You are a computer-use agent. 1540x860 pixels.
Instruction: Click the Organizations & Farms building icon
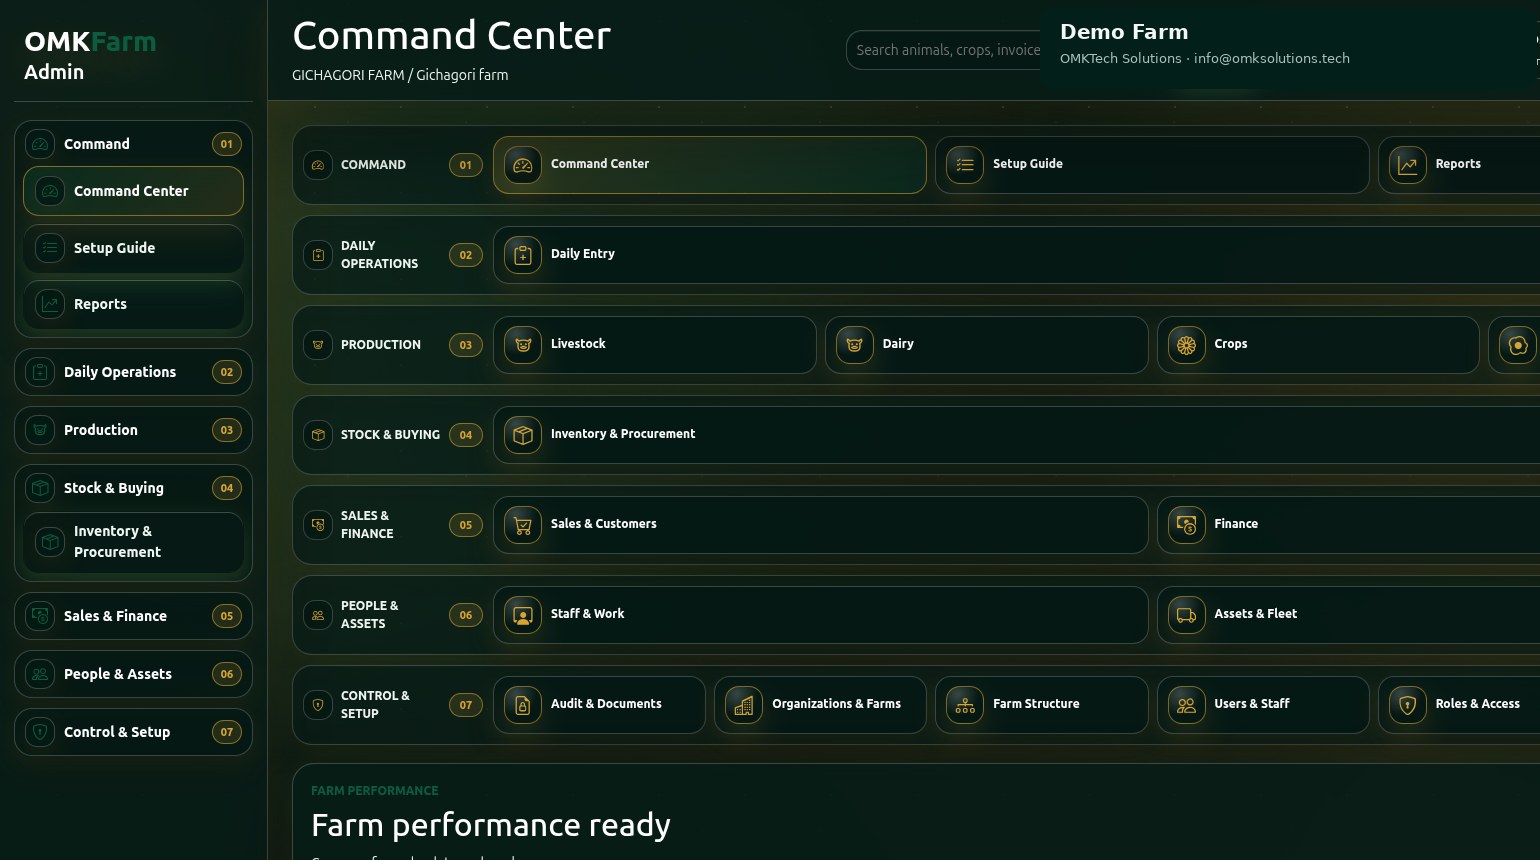(744, 705)
